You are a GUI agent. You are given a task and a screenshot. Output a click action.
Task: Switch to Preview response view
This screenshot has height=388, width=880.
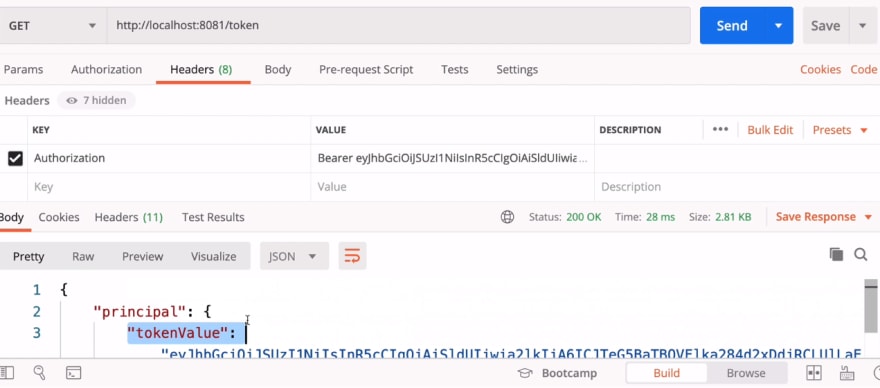(x=143, y=256)
